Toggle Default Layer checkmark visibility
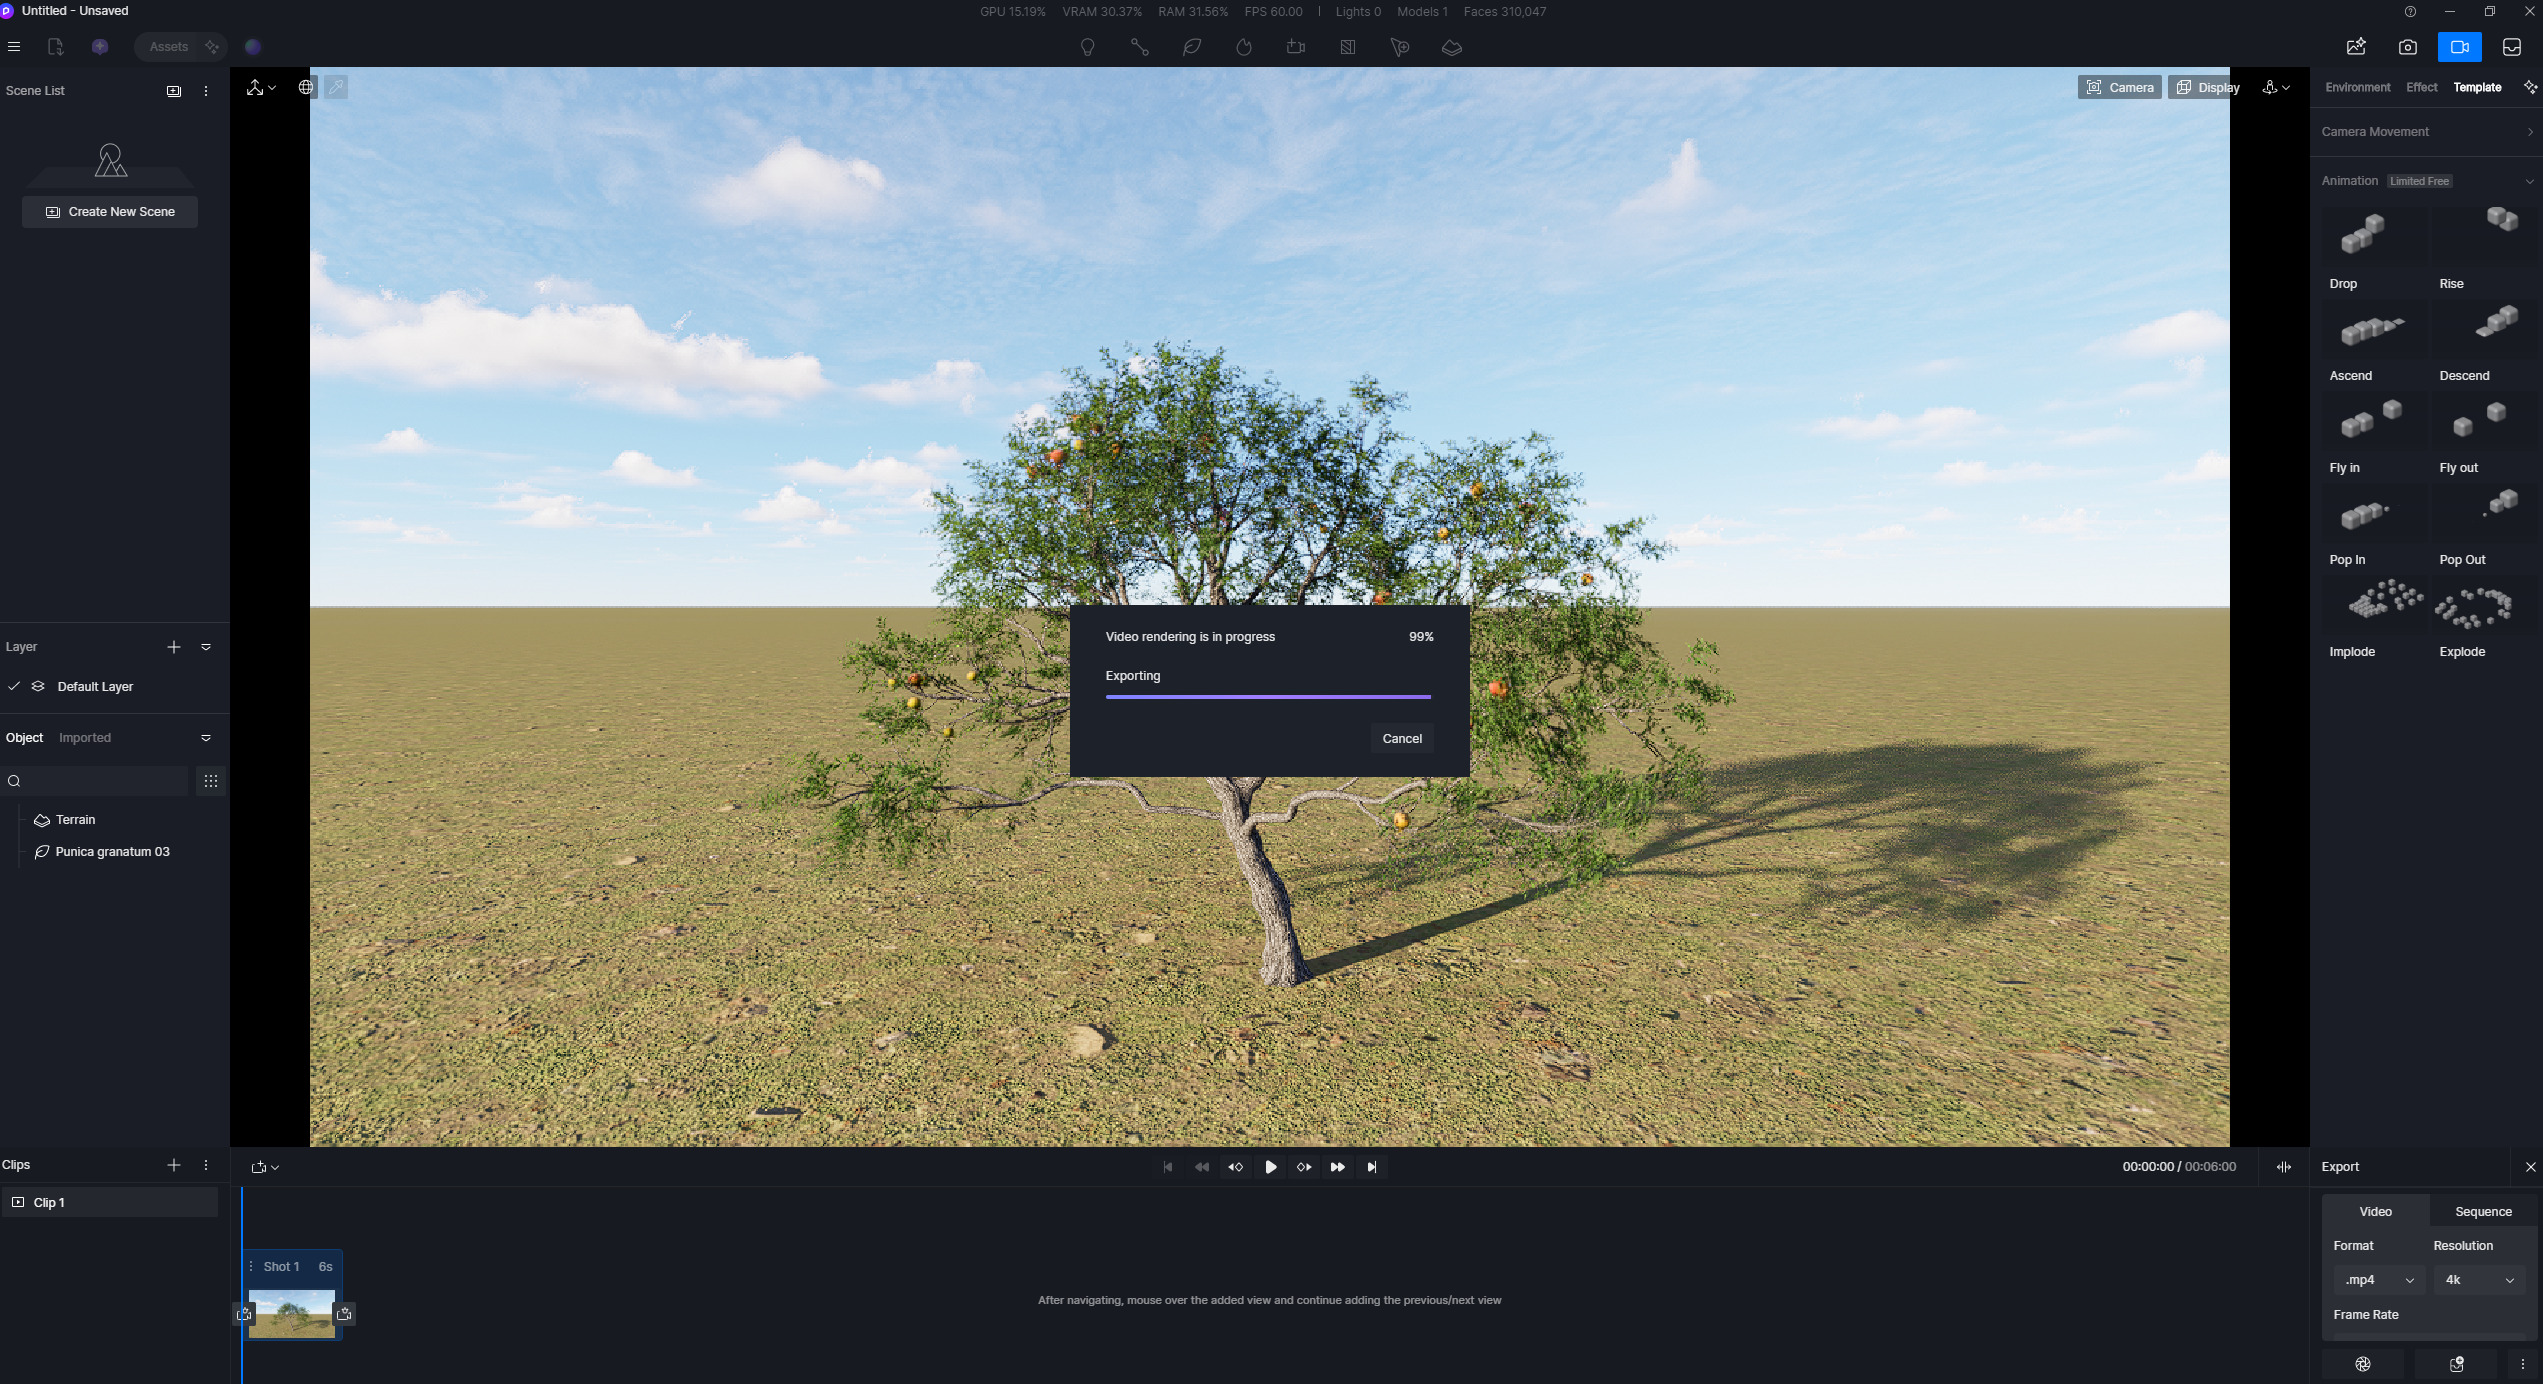 pos(14,686)
